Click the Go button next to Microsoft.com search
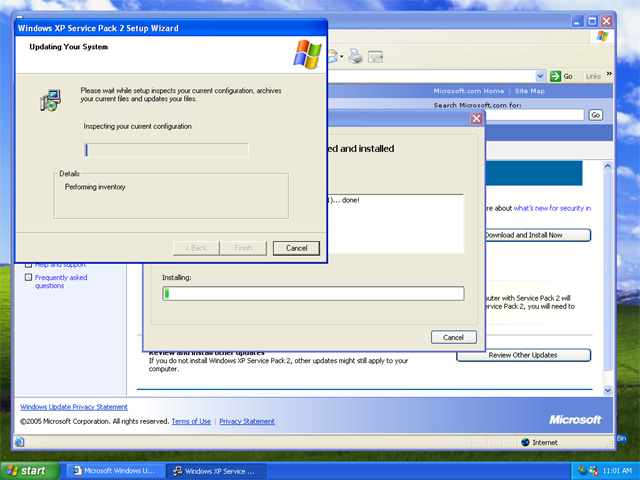 point(596,115)
